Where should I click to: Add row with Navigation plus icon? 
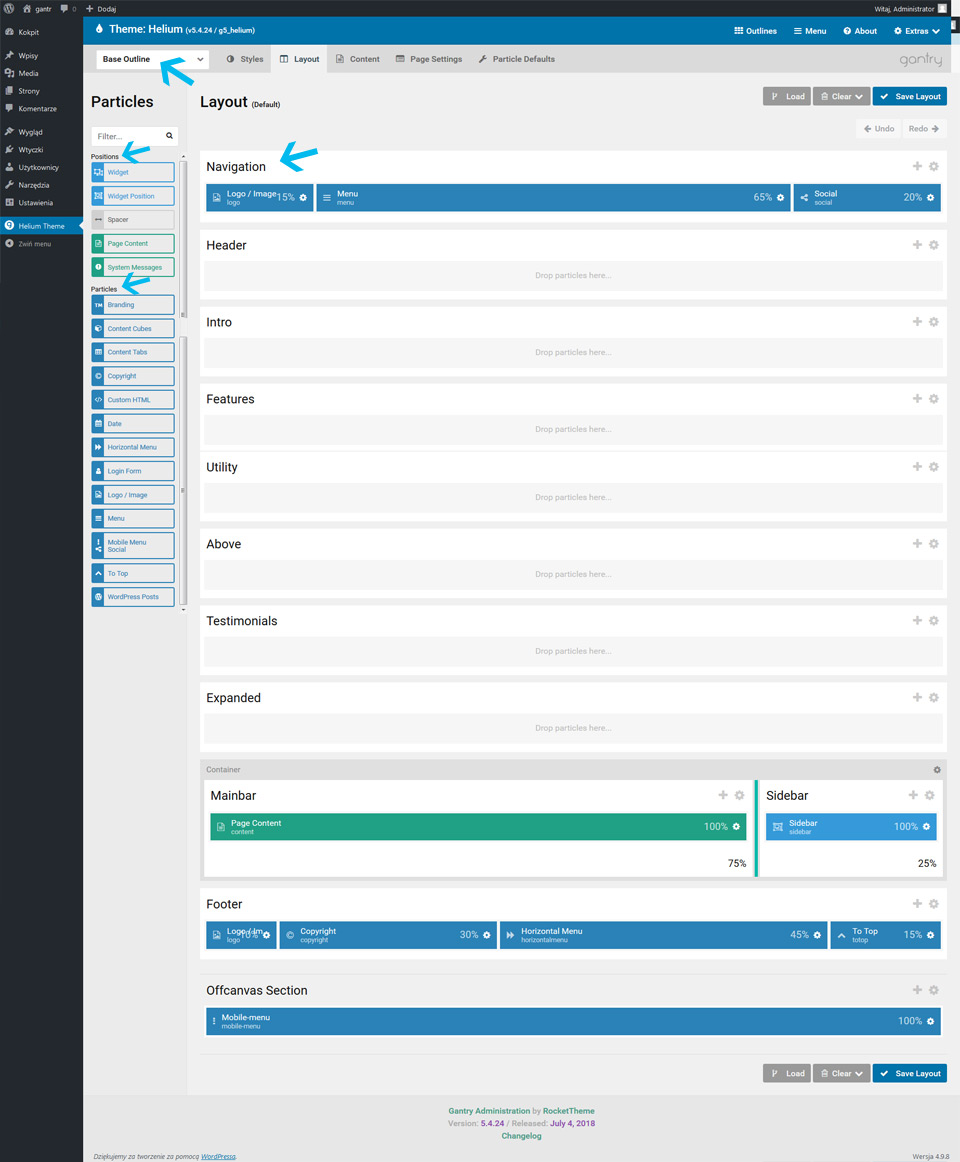pos(917,167)
